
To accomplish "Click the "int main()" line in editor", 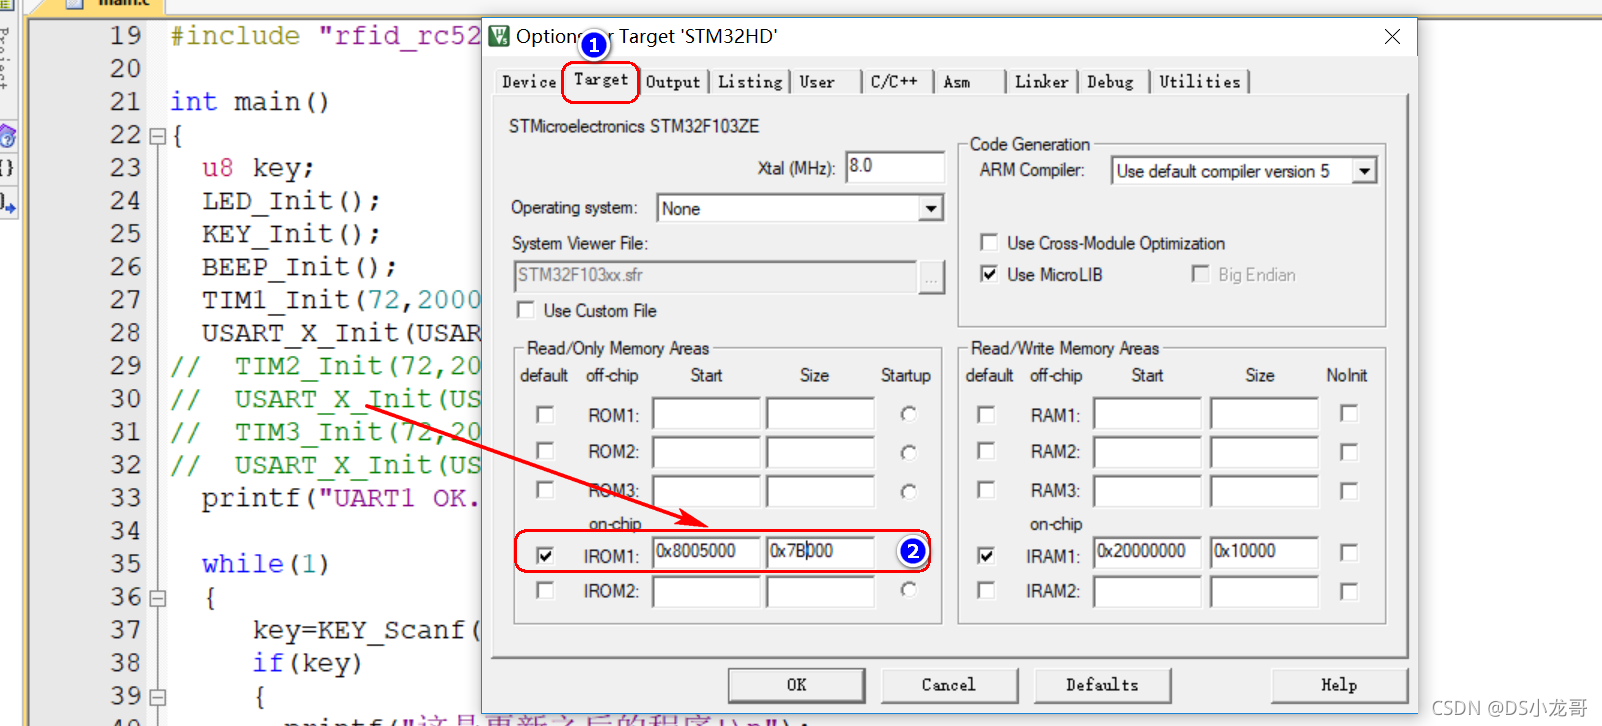I will pos(250,102).
